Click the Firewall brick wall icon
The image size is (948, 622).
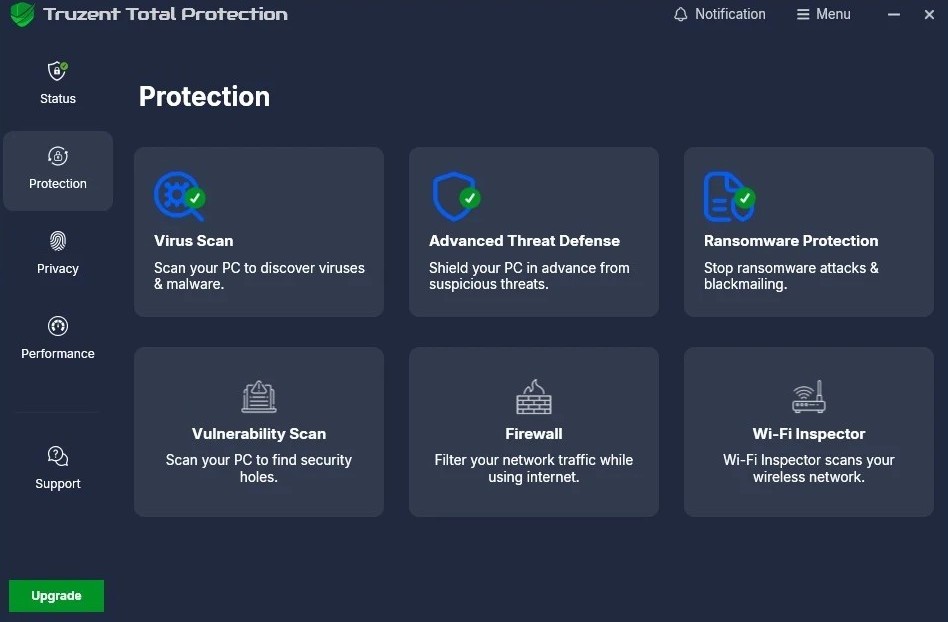534,397
